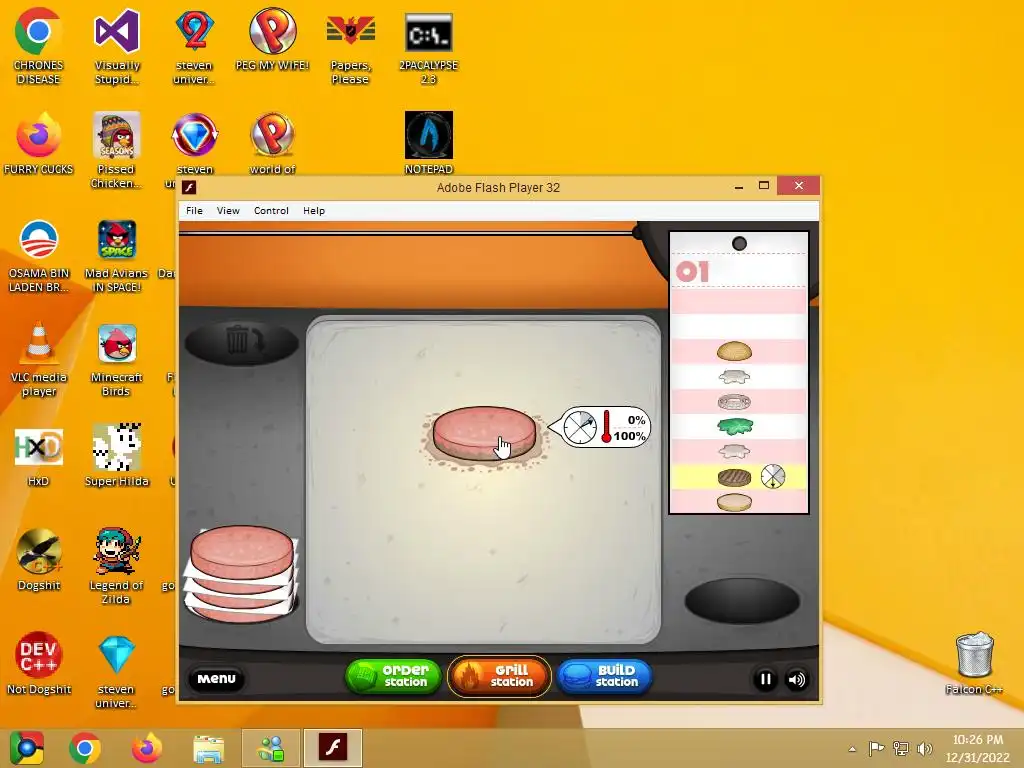Open Legend of Zilda desktop shortcut
This screenshot has width=1024, height=768.
[117, 566]
